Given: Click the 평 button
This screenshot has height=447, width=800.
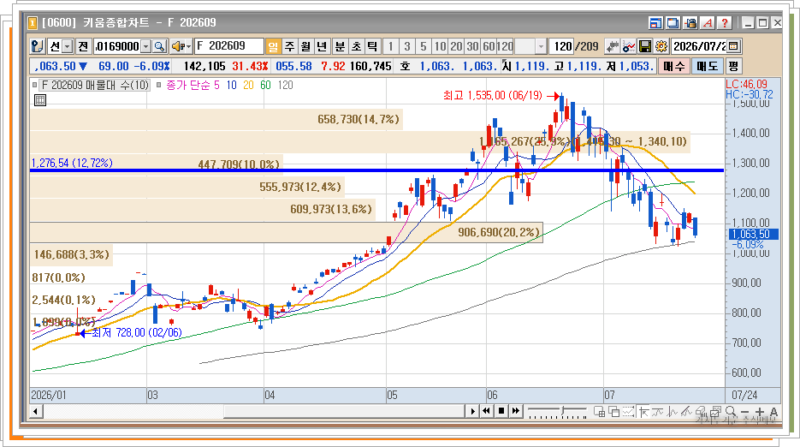Looking at the screenshot, I should (x=733, y=66).
